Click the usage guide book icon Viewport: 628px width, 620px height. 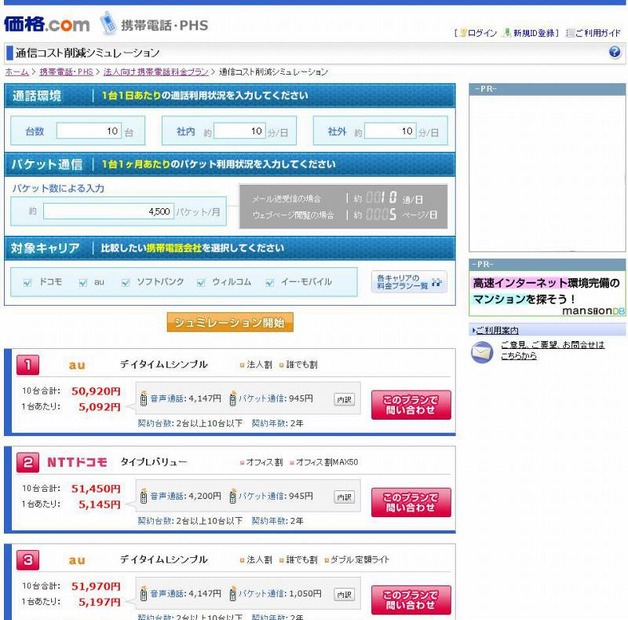(x=570, y=33)
